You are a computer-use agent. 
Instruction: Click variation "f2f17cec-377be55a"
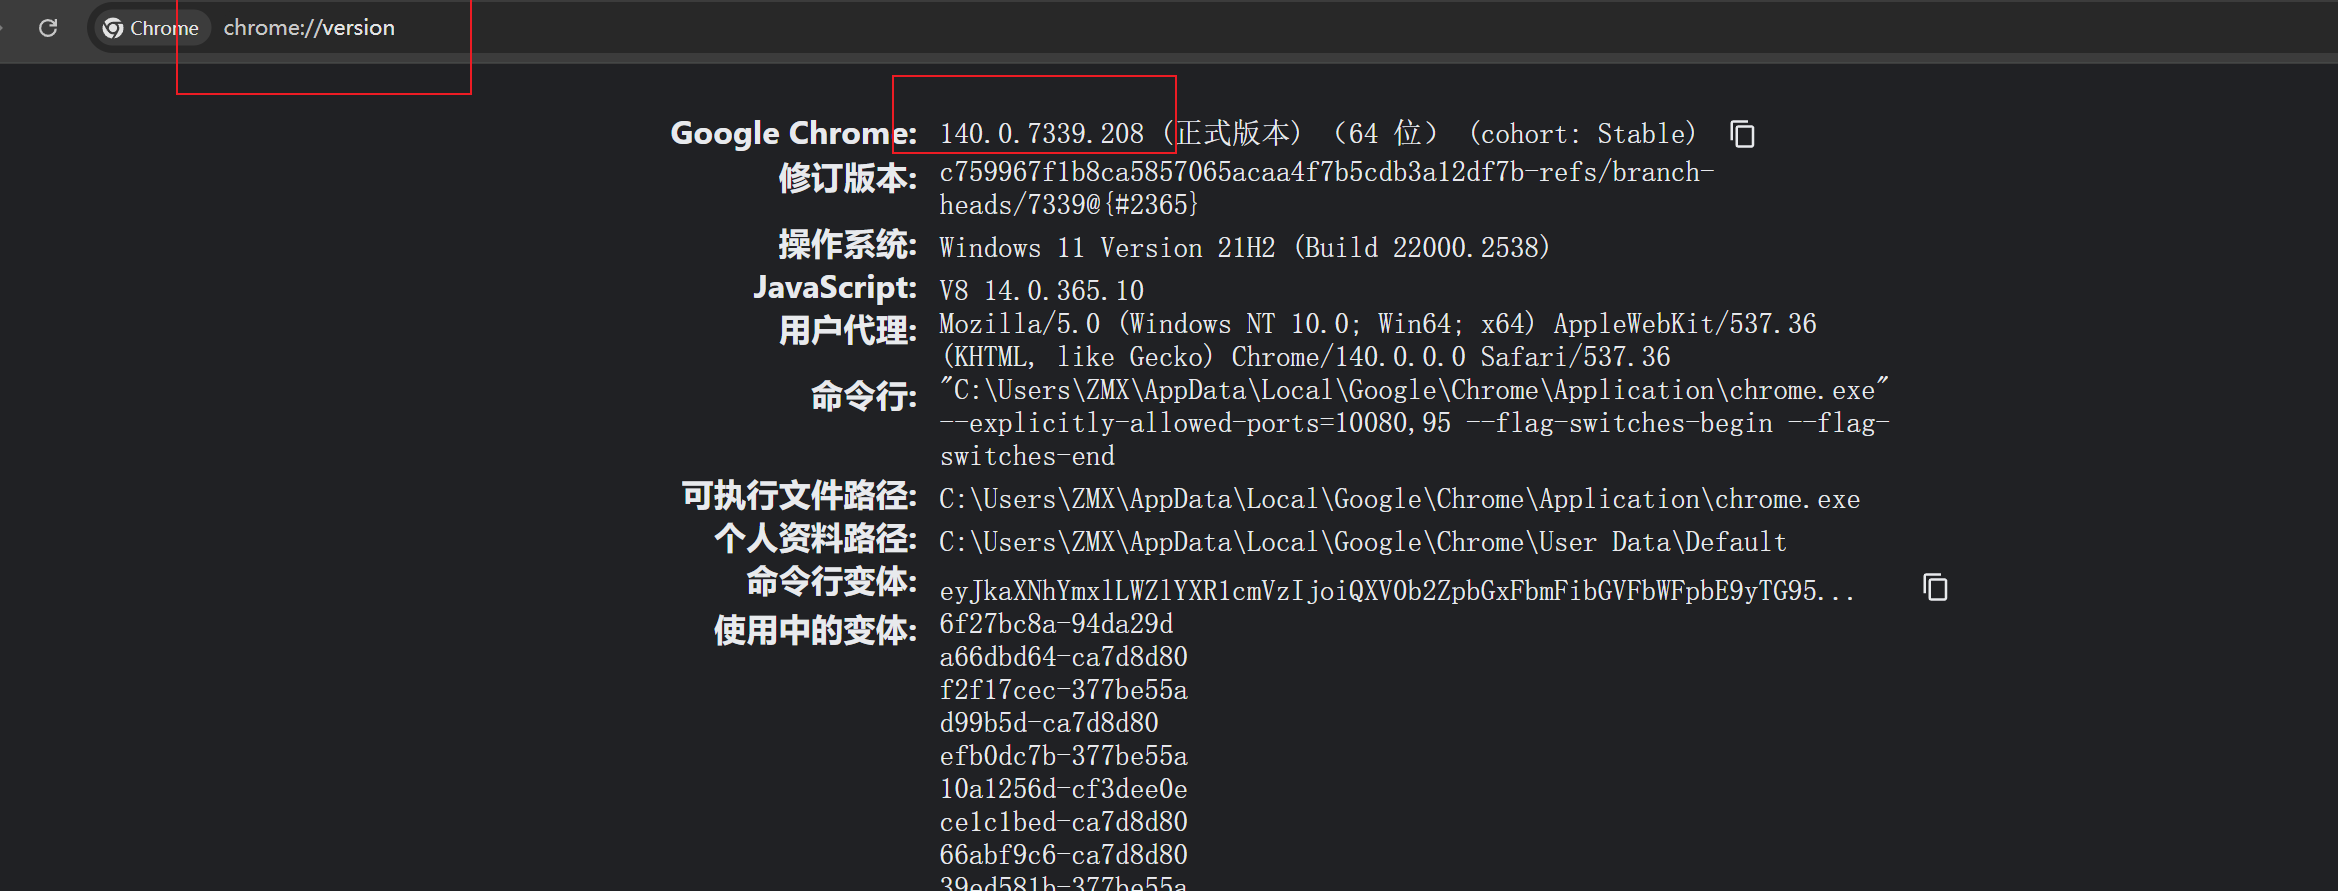(x=1063, y=690)
